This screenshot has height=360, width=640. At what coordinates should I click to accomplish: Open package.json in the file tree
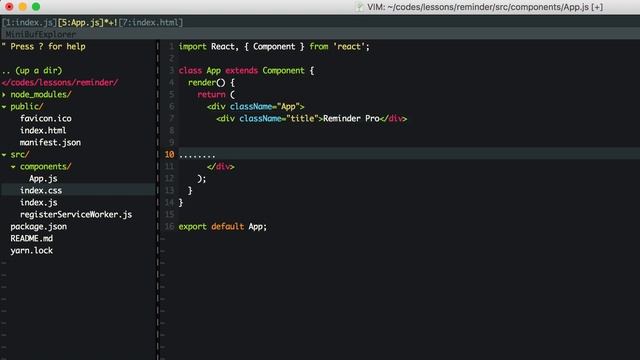(38, 227)
